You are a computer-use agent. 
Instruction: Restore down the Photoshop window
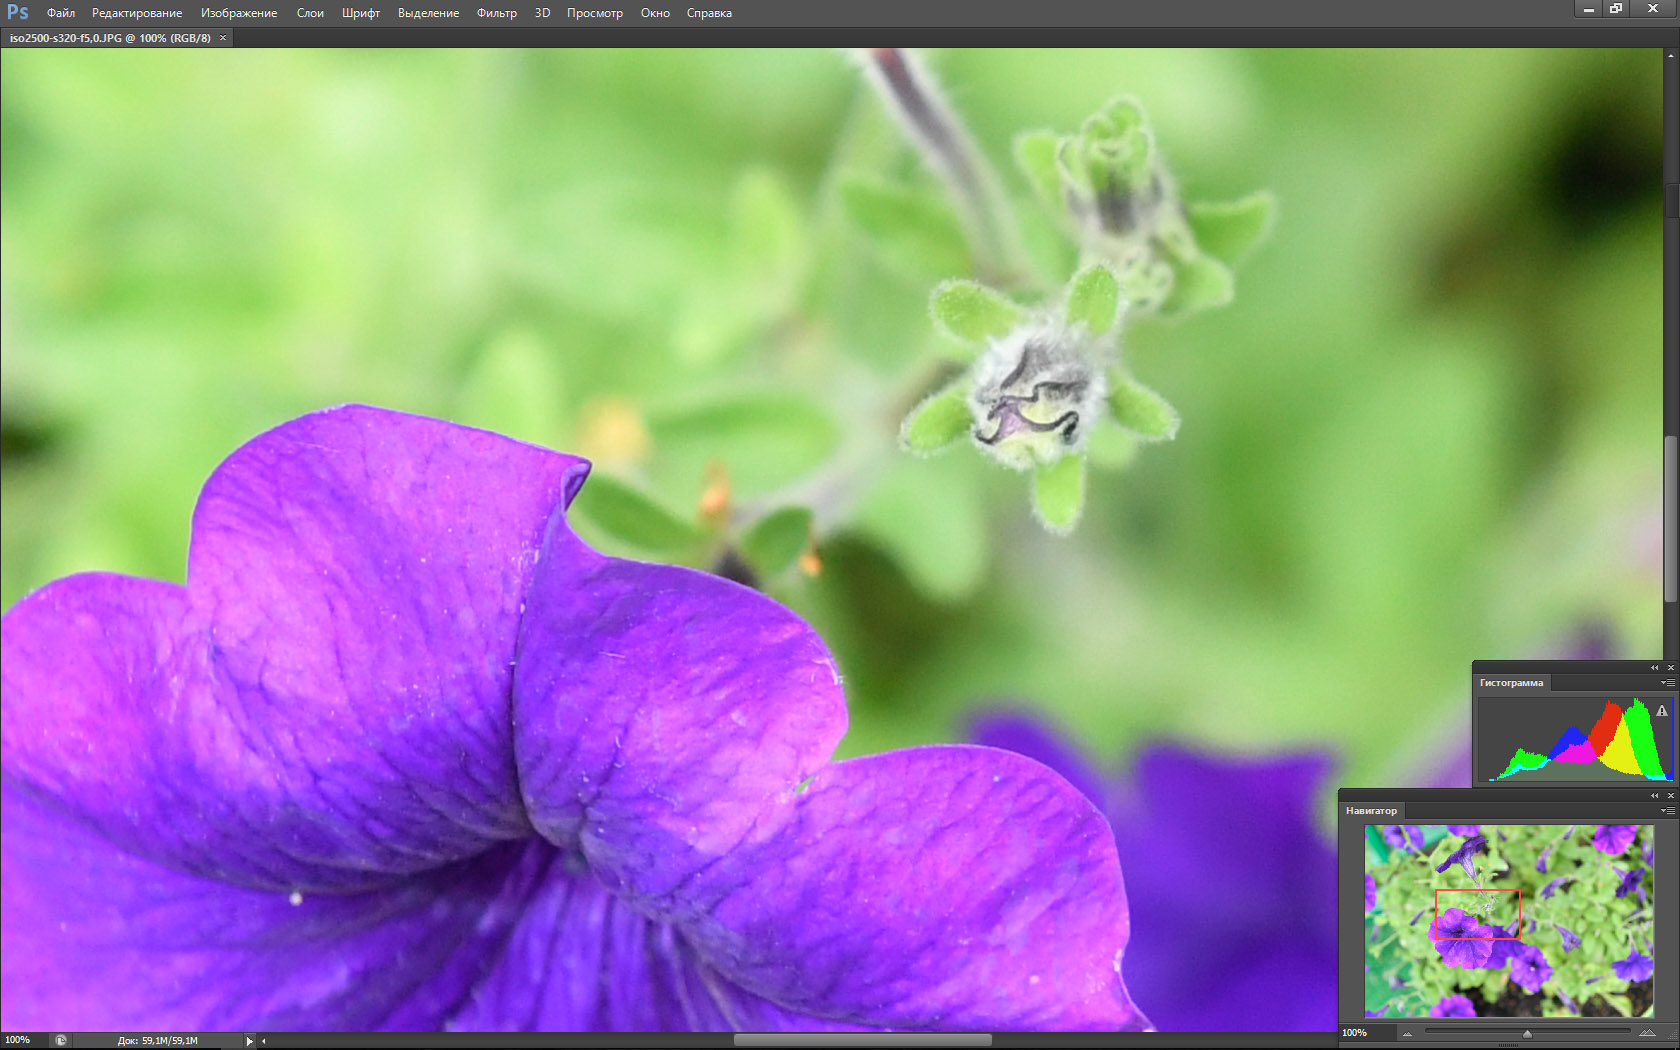pos(1616,9)
